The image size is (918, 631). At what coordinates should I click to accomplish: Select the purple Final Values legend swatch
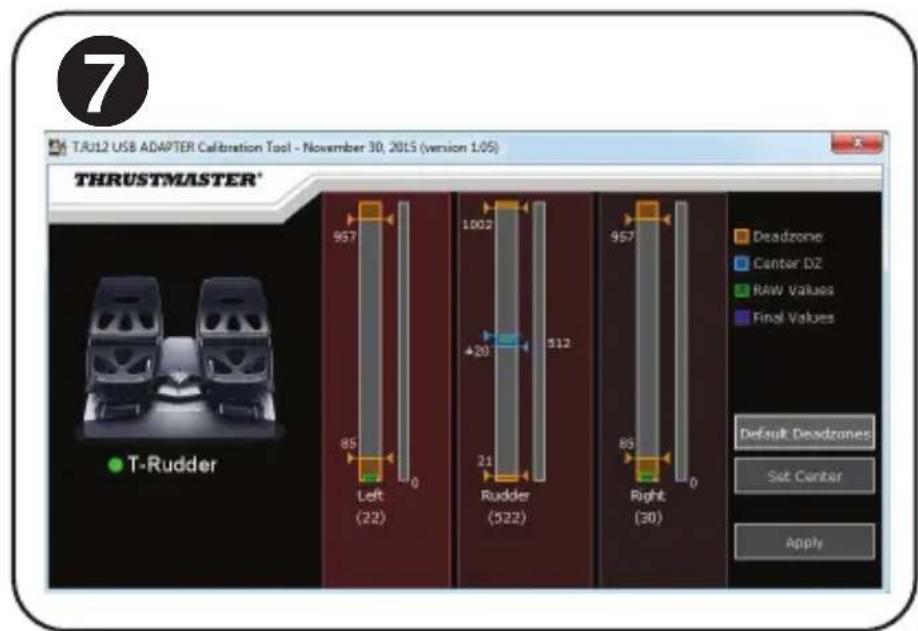click(x=741, y=318)
